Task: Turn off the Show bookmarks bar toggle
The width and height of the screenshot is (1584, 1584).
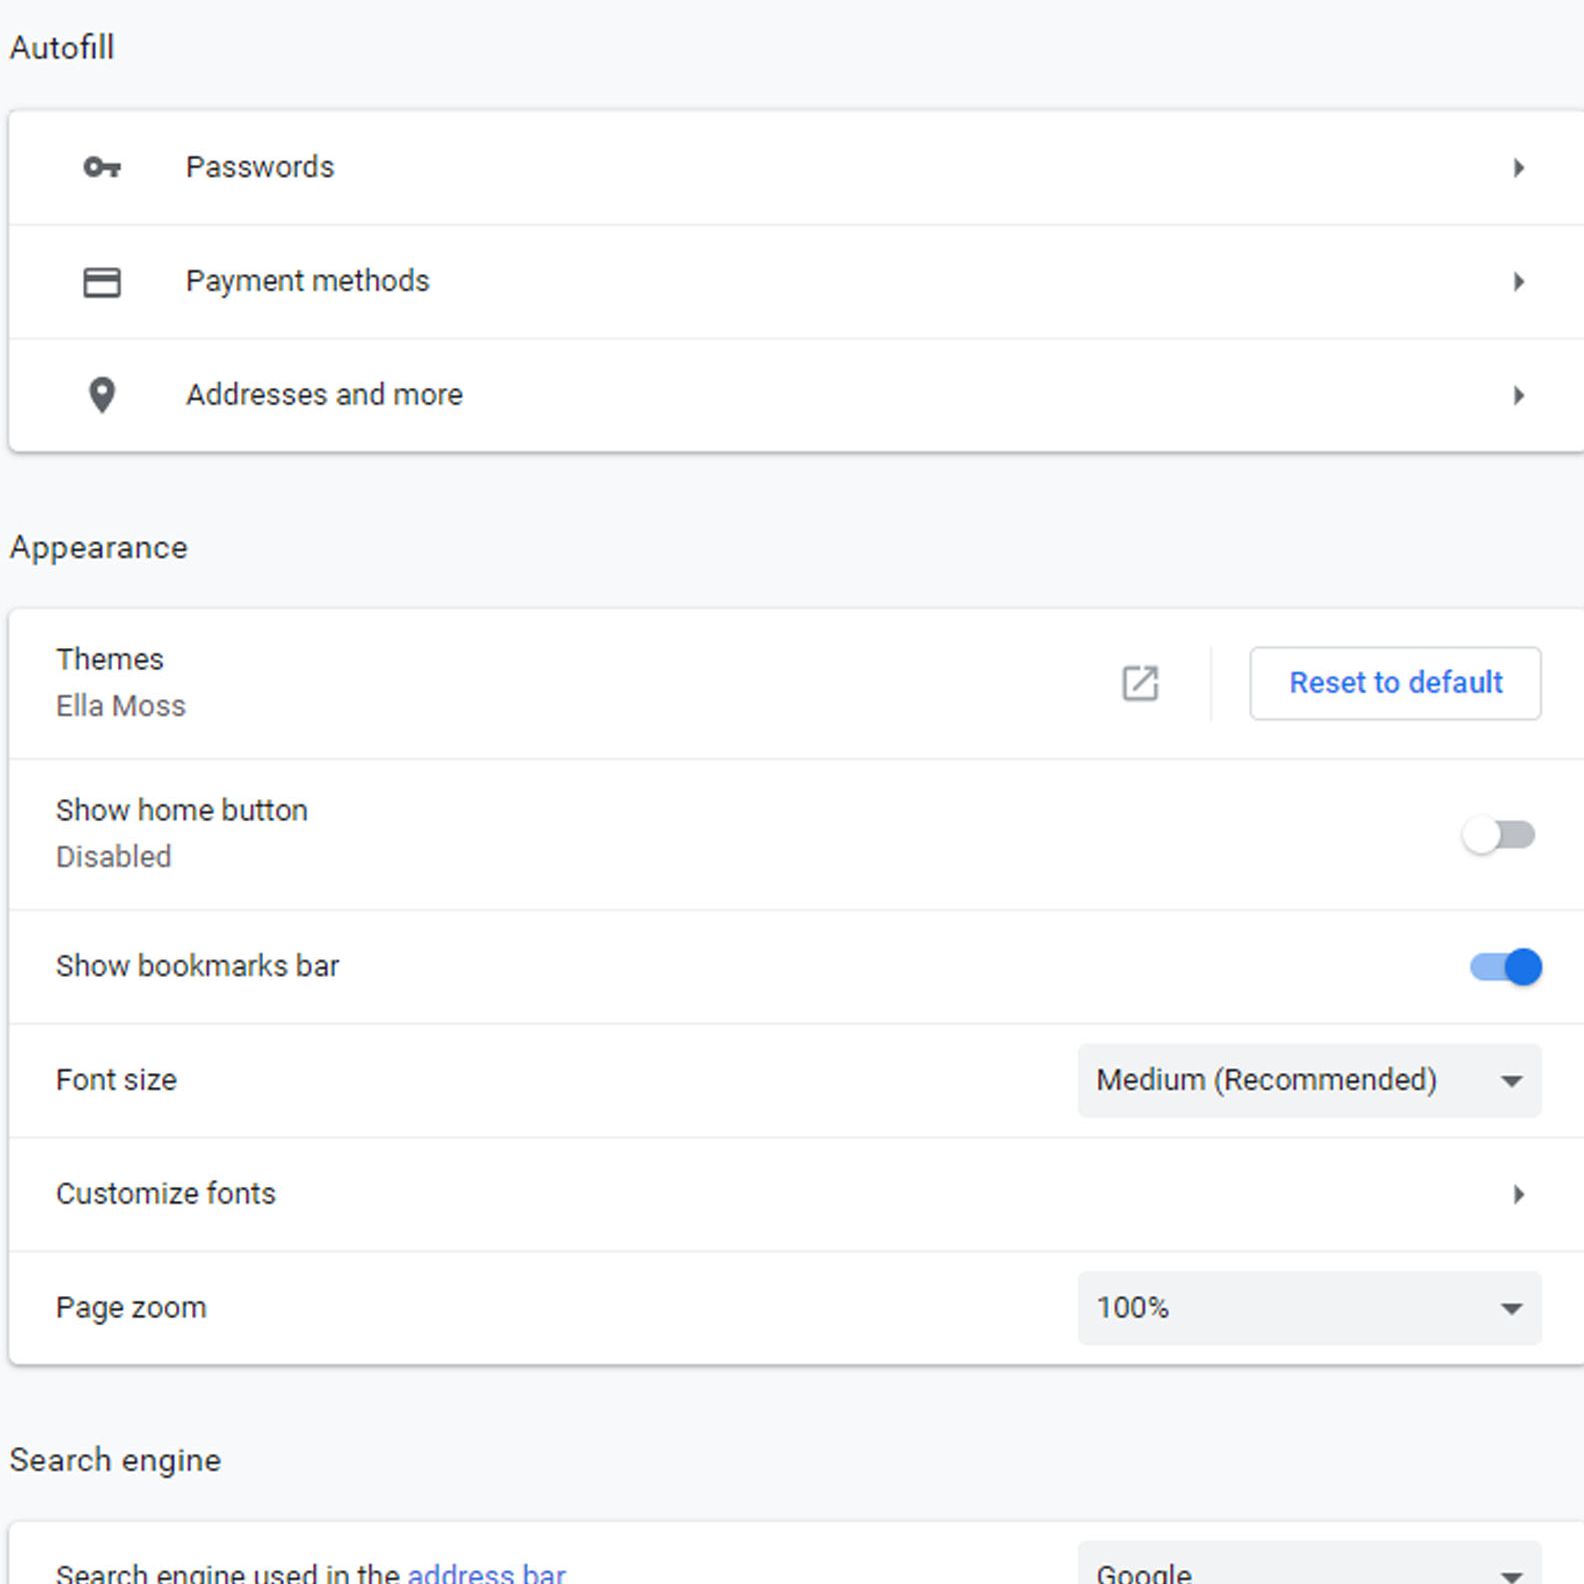Action: coord(1506,967)
